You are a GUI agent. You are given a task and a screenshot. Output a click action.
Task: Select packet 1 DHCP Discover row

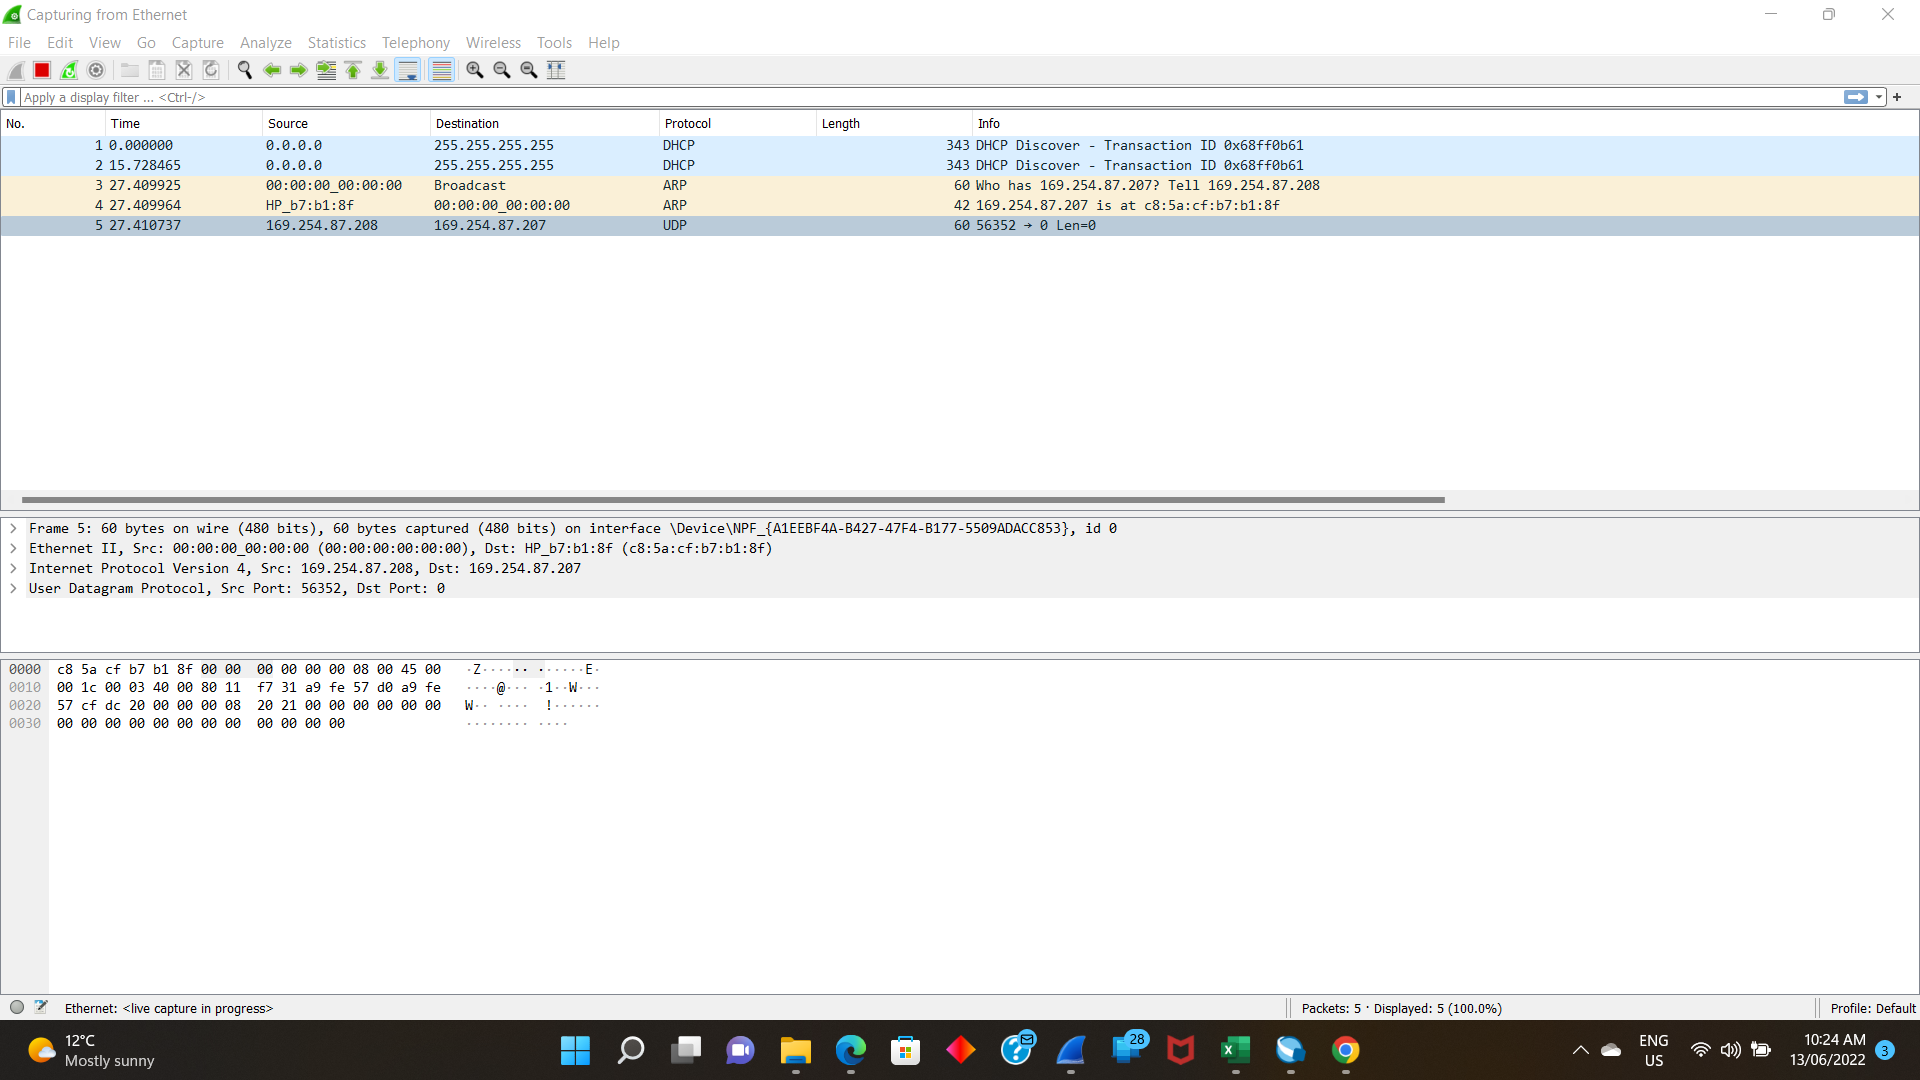[x=960, y=145]
